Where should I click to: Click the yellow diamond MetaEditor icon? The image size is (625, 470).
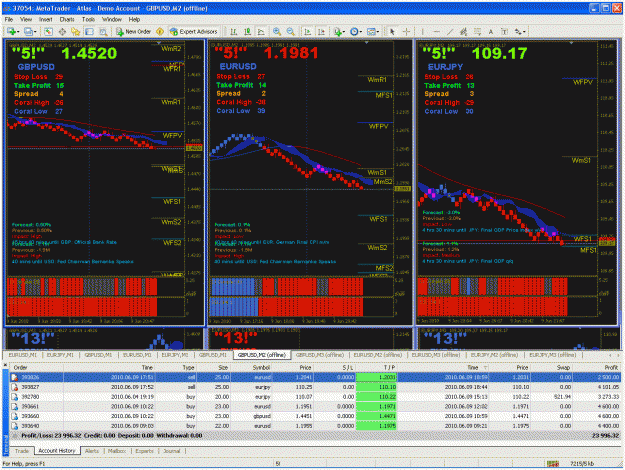[x=160, y=31]
